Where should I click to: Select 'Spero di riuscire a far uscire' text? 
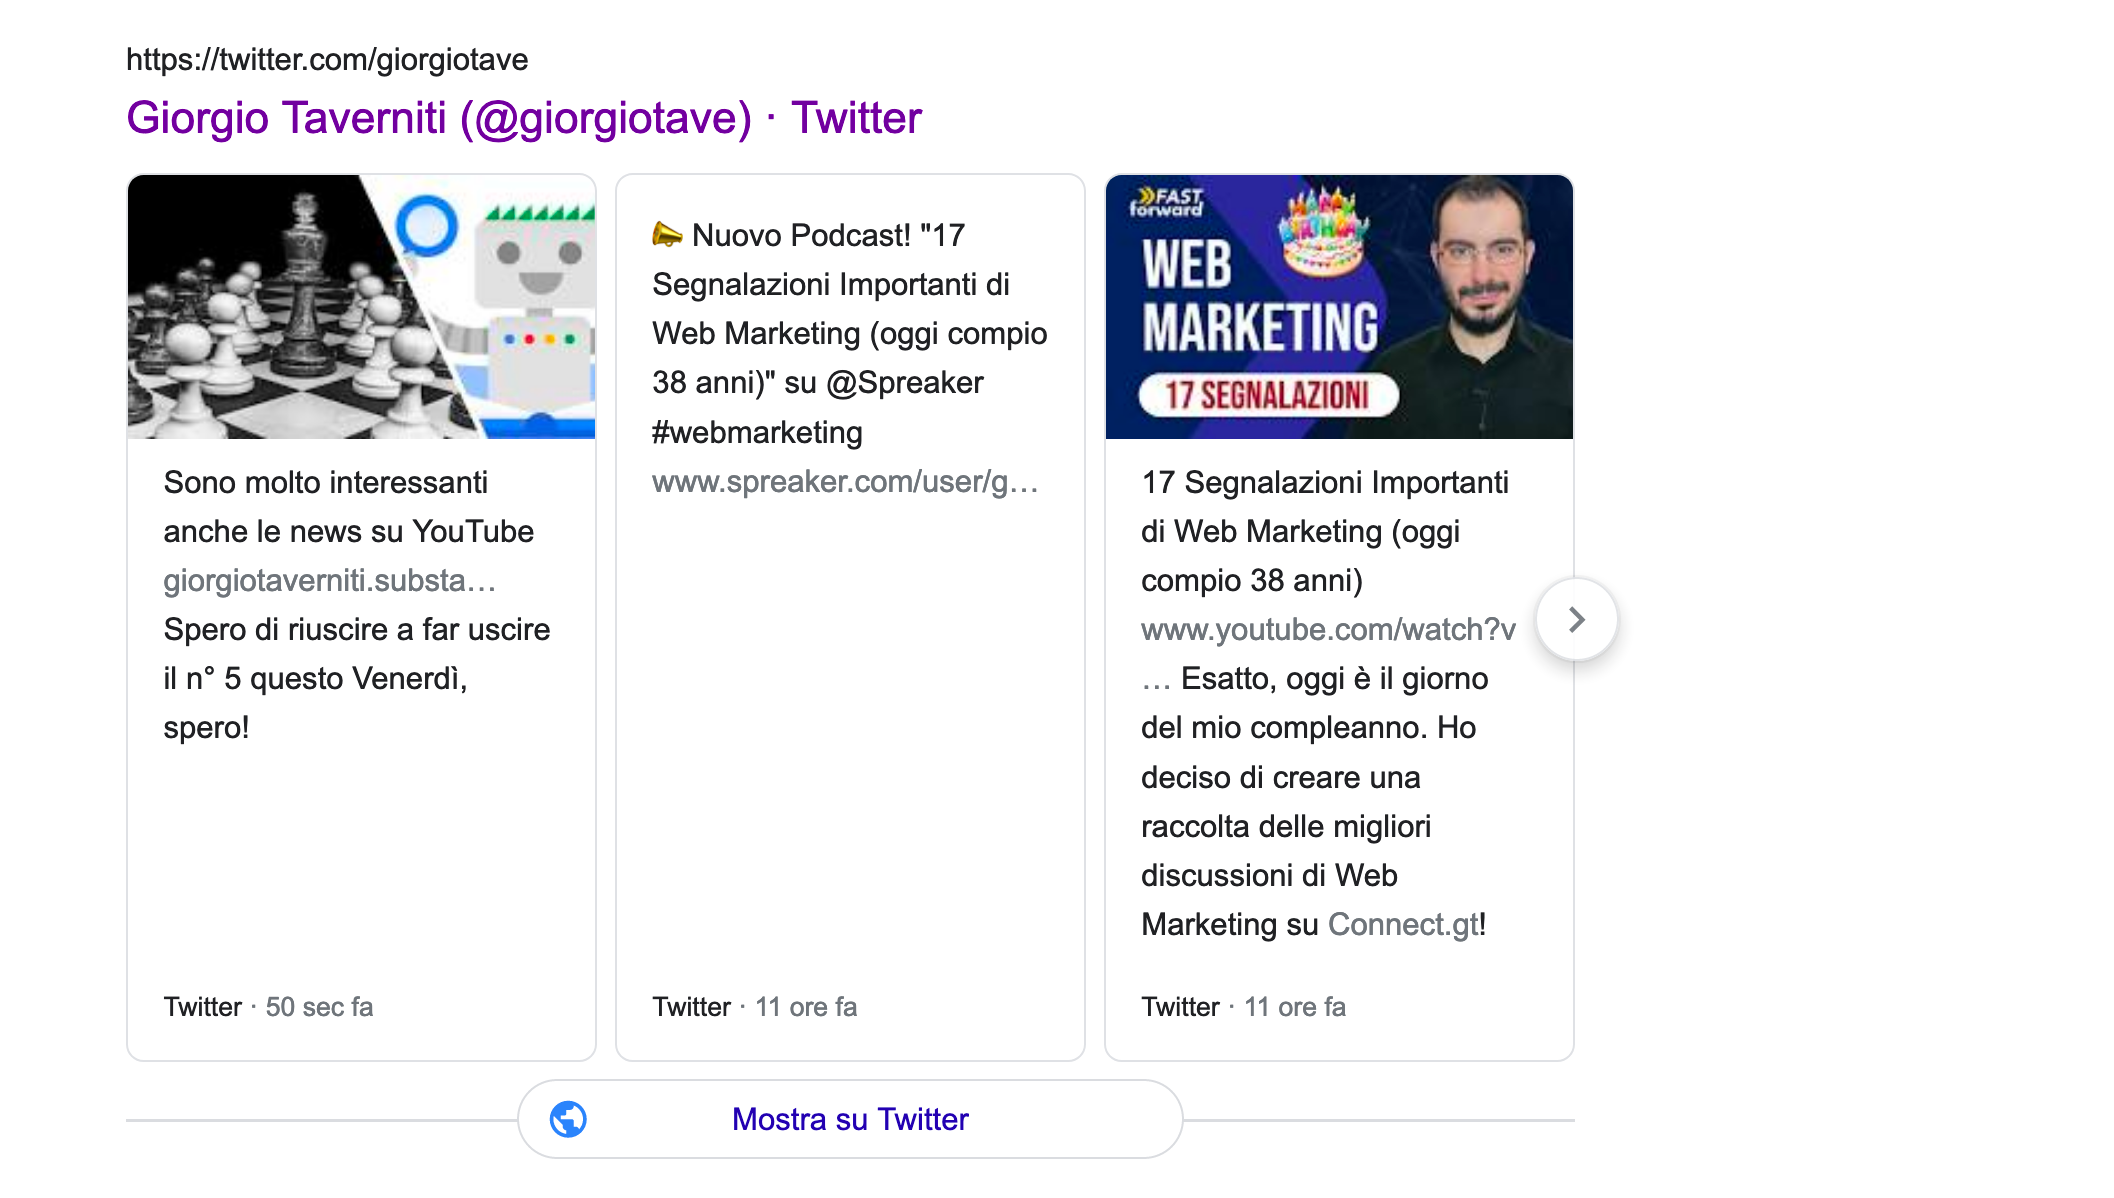(357, 630)
